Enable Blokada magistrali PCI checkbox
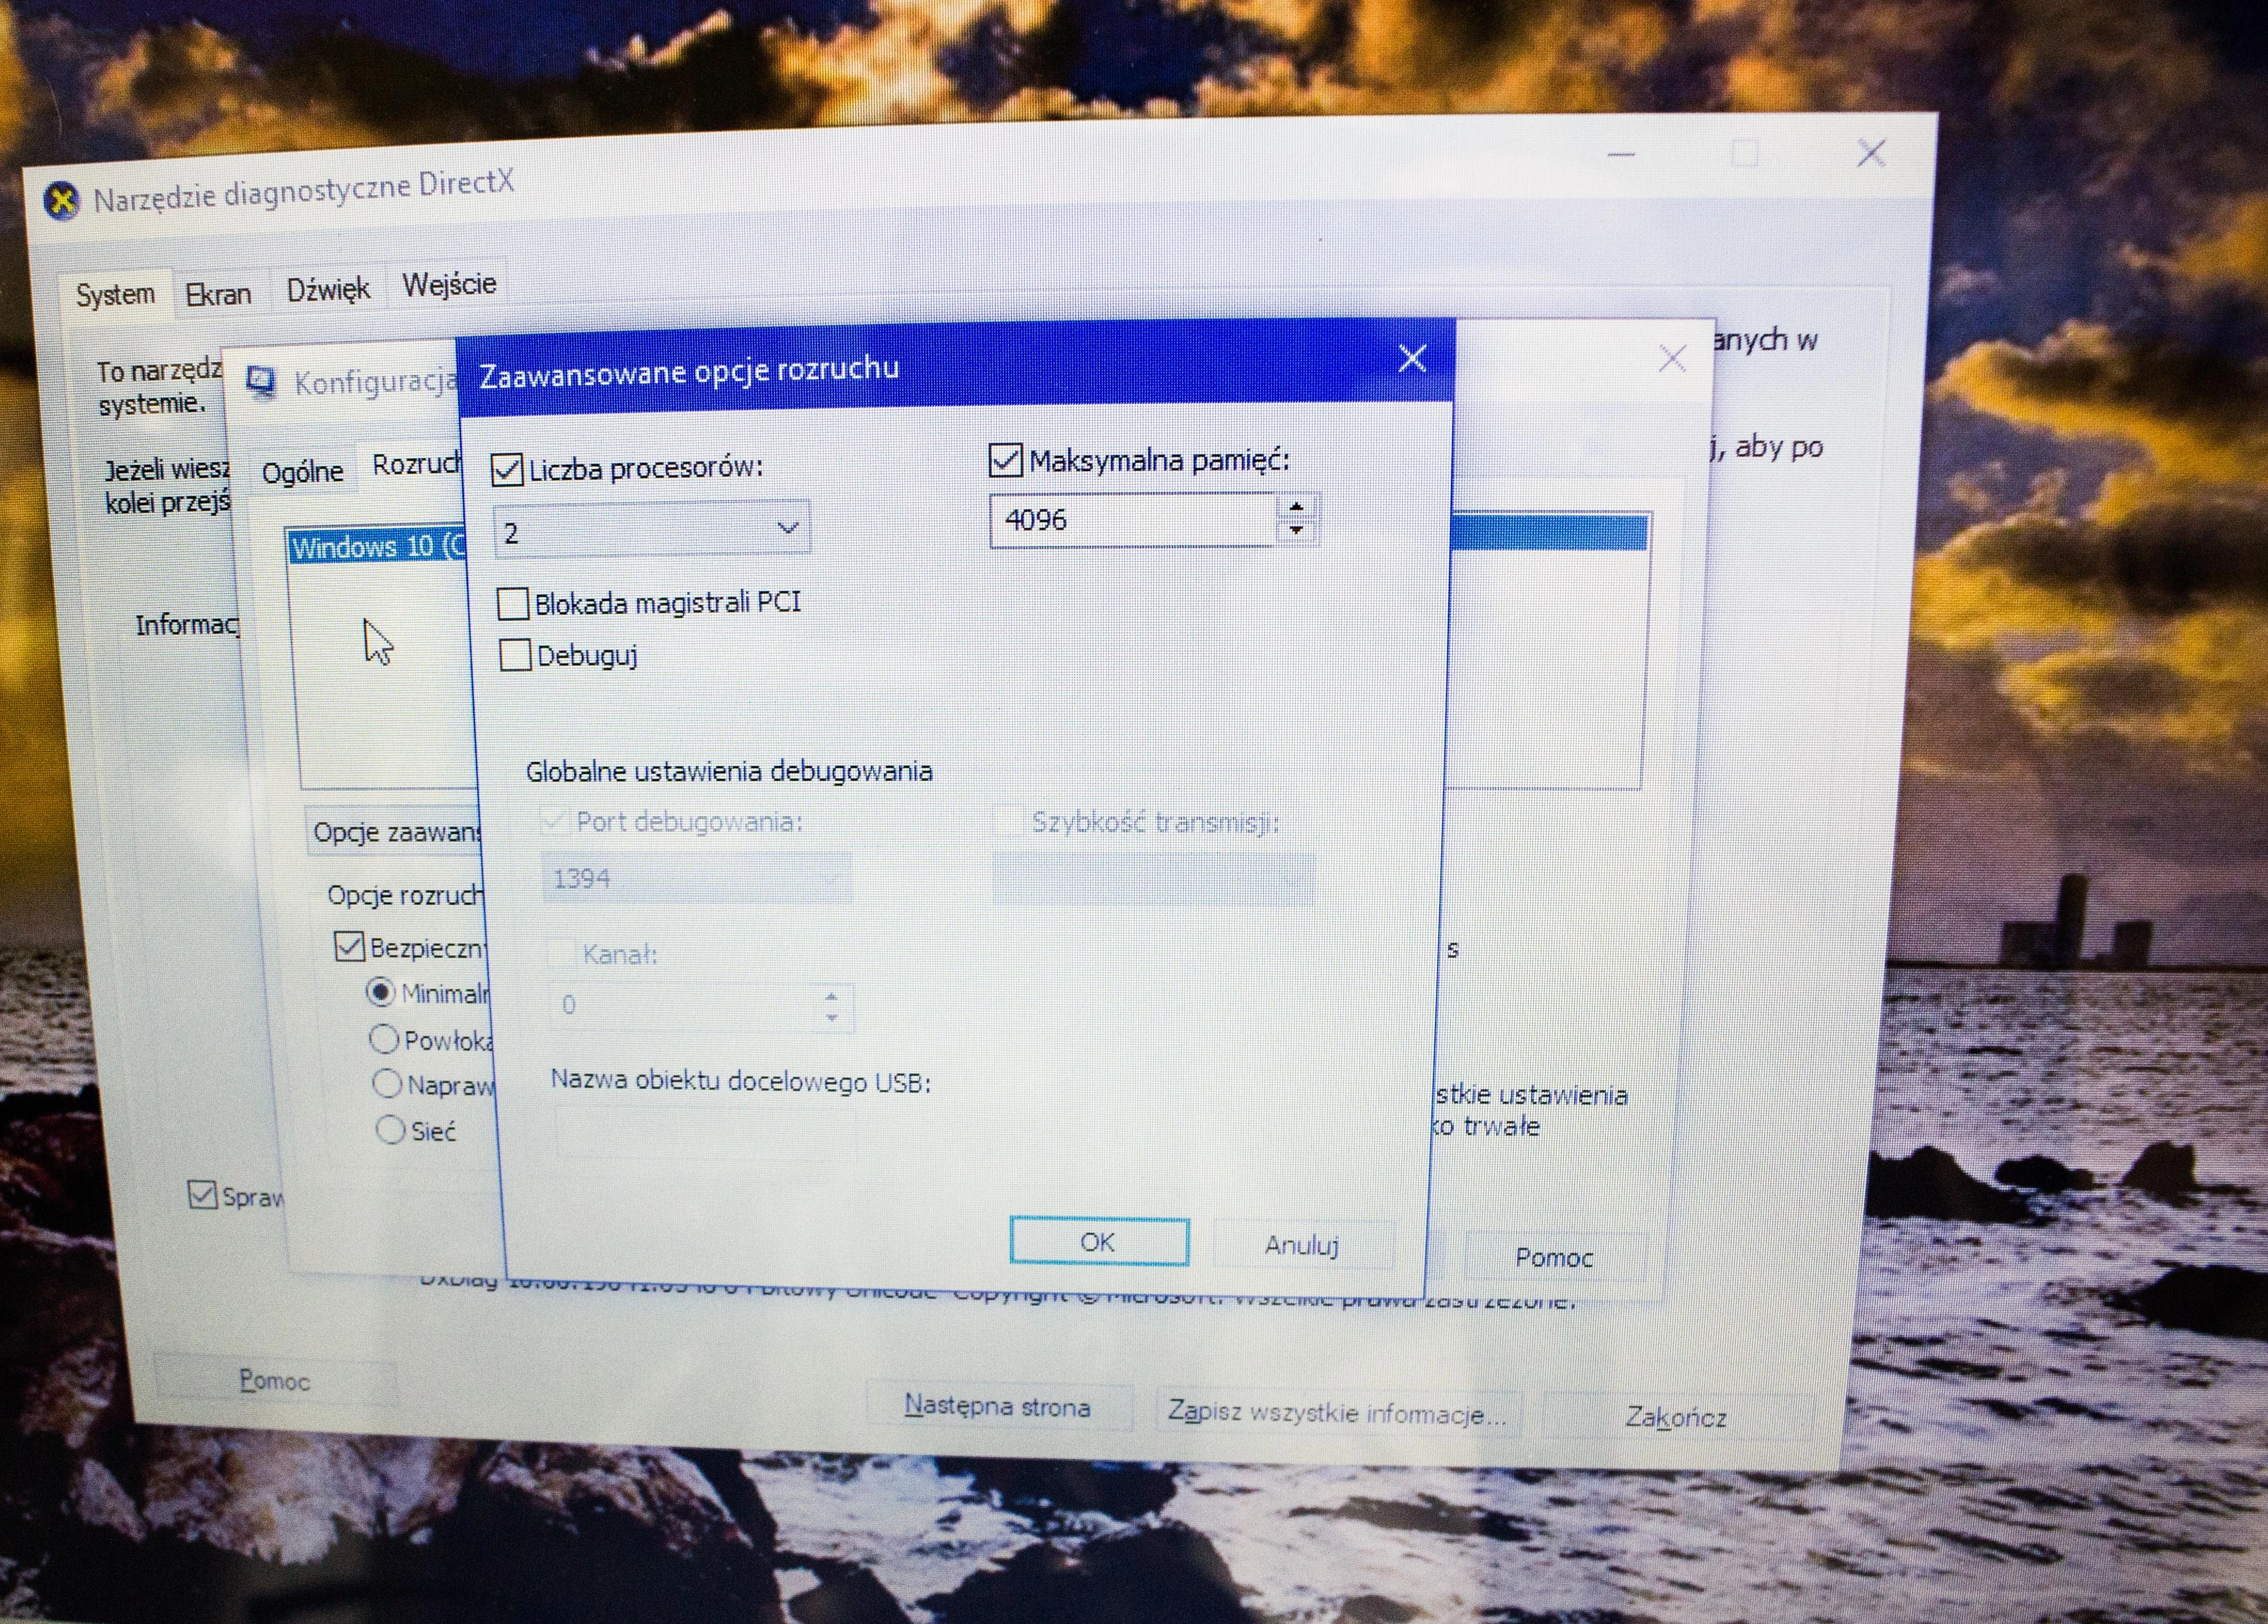The height and width of the screenshot is (1624, 2268). pos(513,604)
